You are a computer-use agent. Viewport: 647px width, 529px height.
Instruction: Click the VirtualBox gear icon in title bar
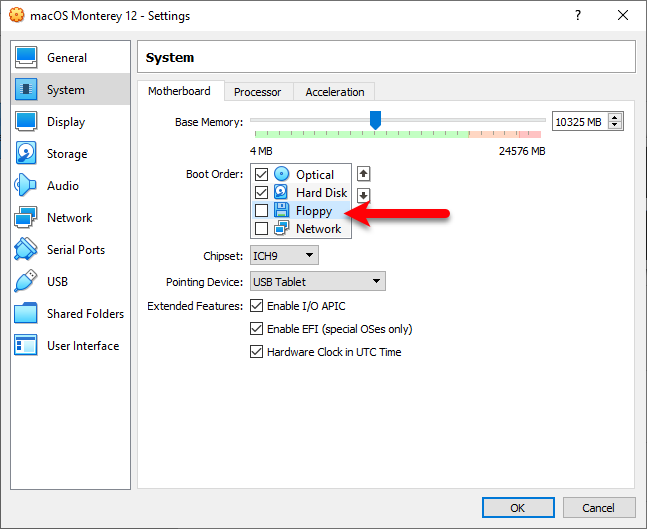pos(17,15)
